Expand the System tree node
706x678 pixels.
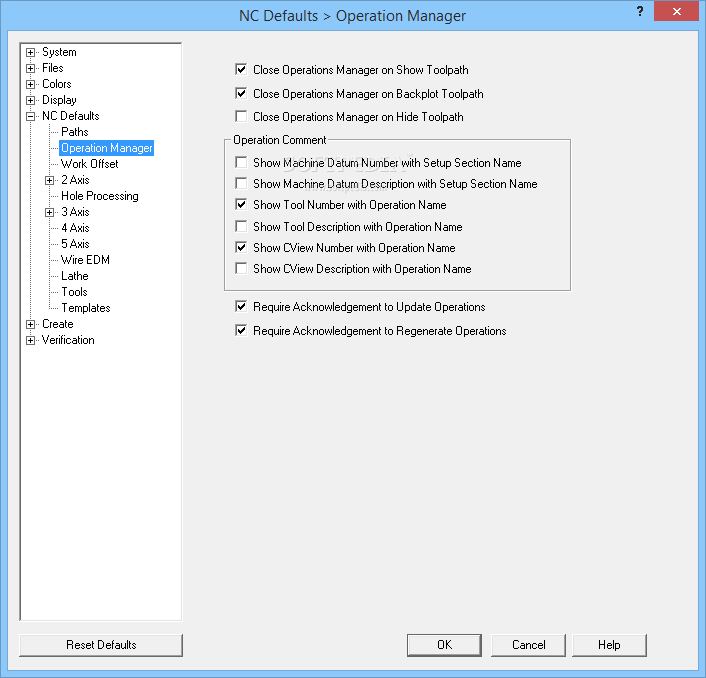pyautogui.click(x=30, y=52)
